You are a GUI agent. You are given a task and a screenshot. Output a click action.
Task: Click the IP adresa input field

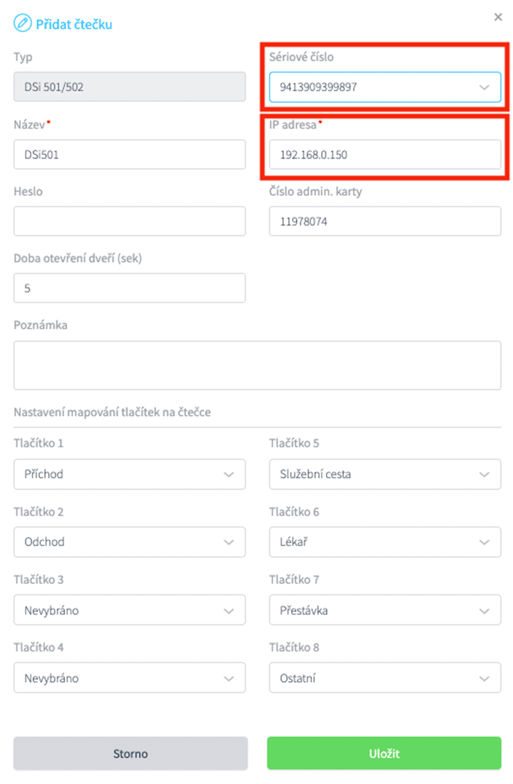(x=384, y=154)
